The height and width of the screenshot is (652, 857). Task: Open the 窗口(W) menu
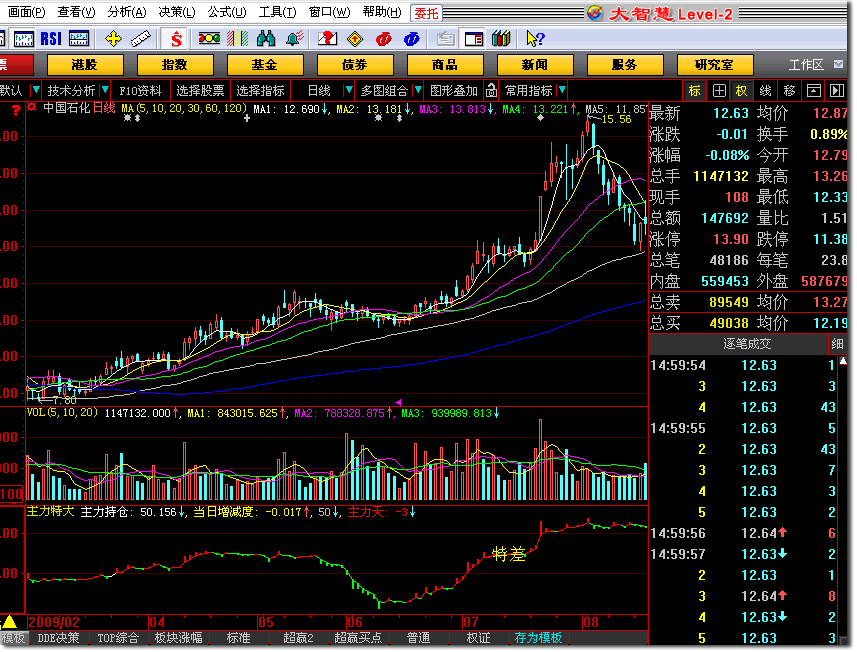[x=329, y=12]
